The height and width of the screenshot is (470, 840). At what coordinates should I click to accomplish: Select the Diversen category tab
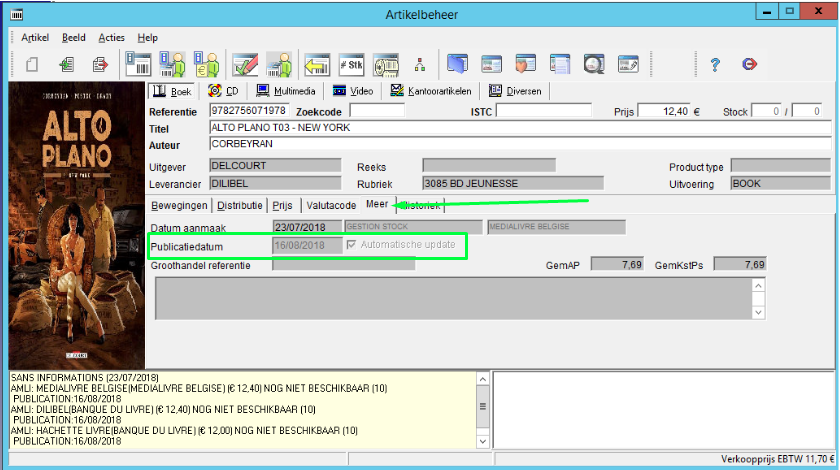coord(515,91)
